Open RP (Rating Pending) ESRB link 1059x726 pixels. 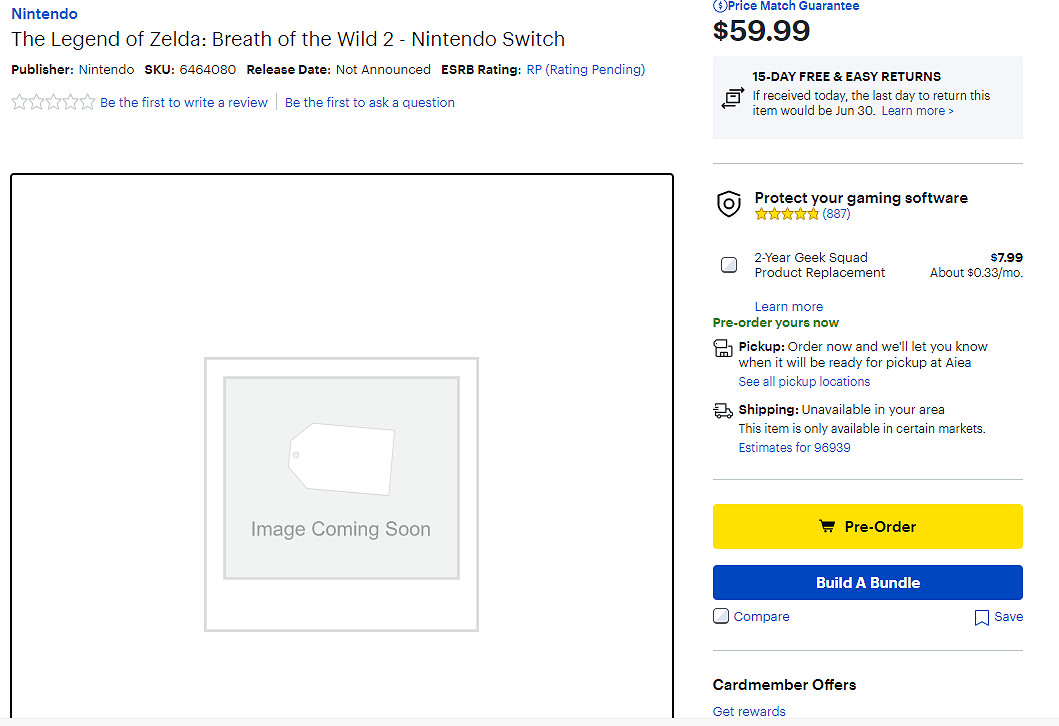pyautogui.click(x=586, y=70)
